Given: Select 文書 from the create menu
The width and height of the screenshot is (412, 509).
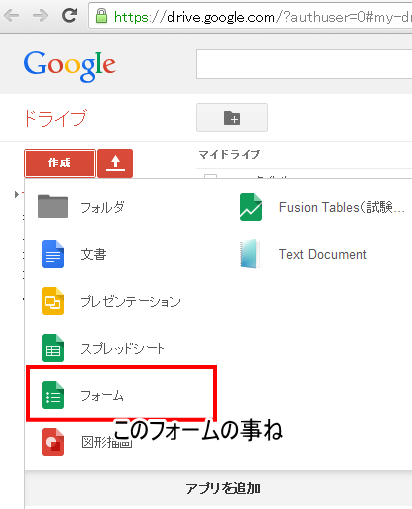Looking at the screenshot, I should coord(93,254).
